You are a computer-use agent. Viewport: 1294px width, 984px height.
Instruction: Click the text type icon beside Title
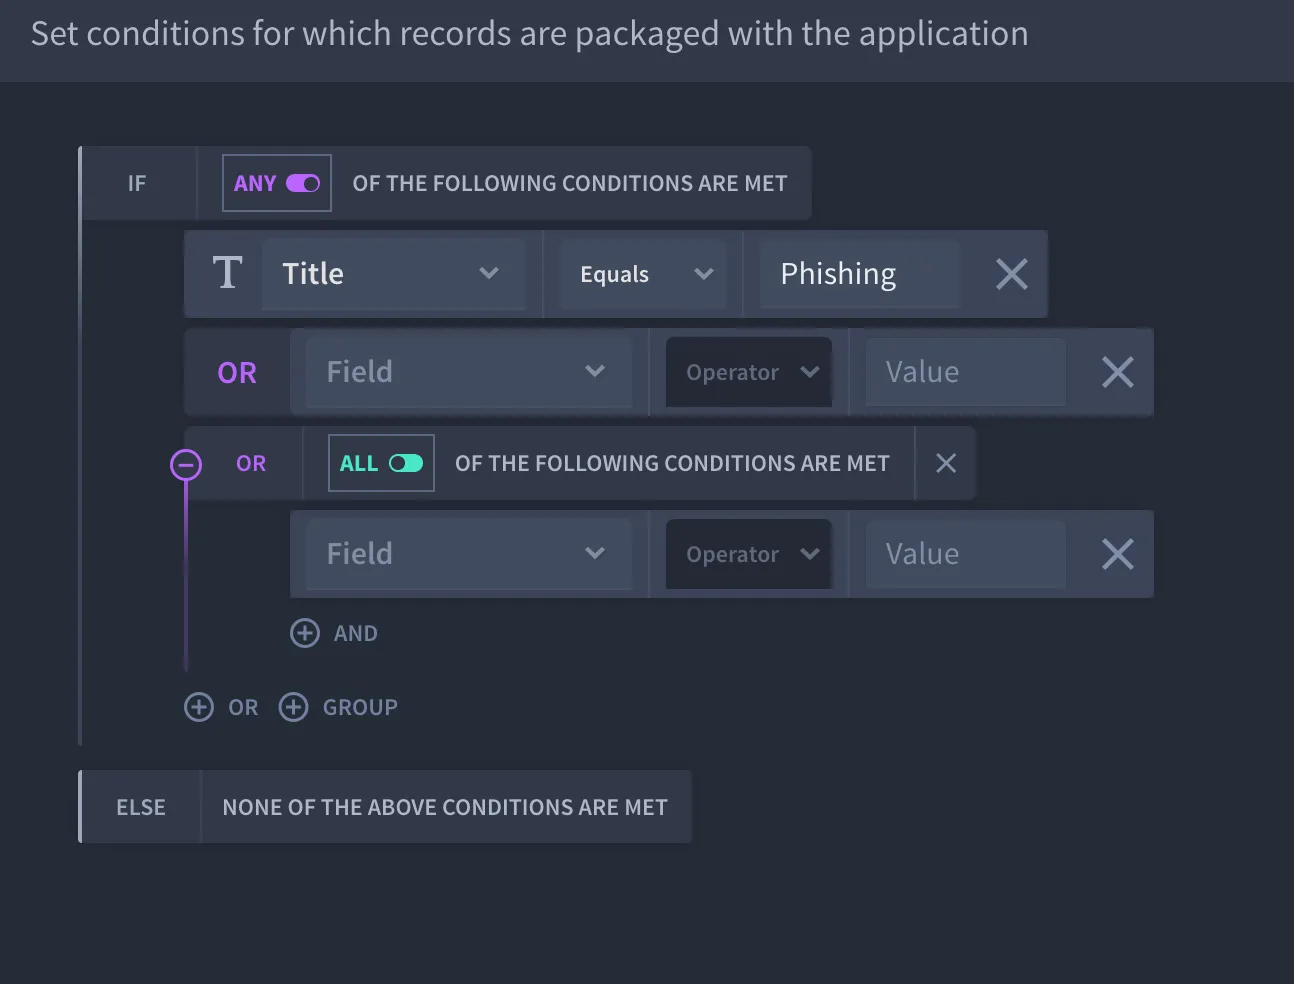[x=228, y=272]
